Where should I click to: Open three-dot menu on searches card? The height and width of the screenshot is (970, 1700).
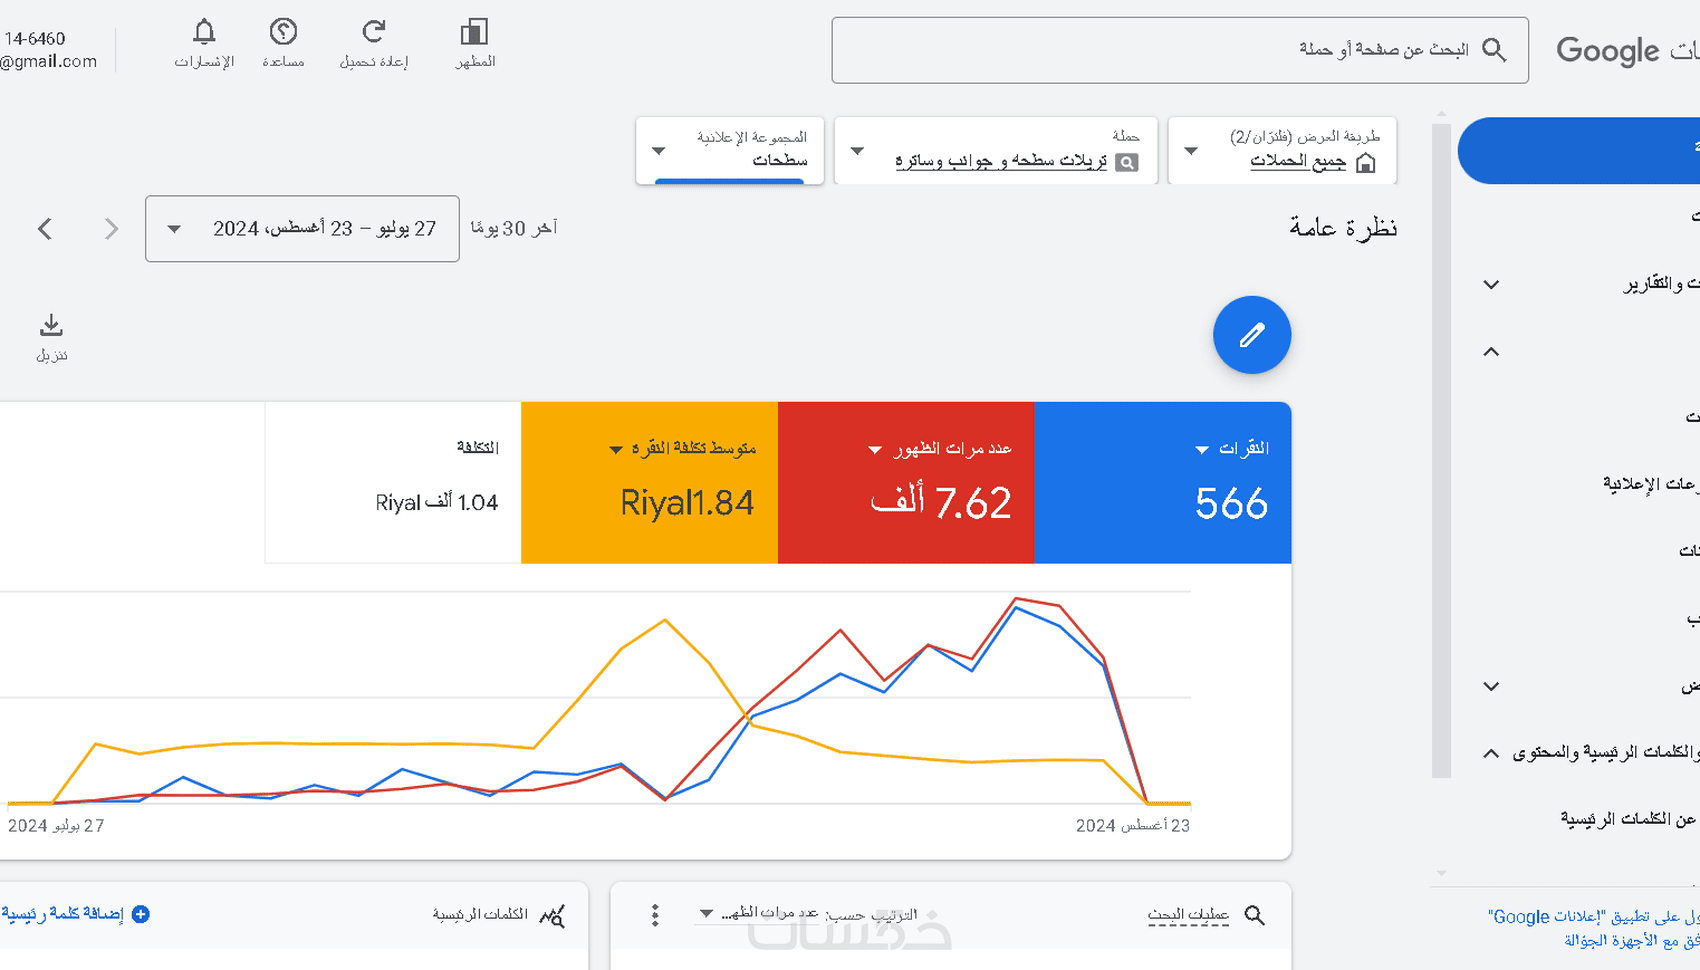click(x=655, y=915)
